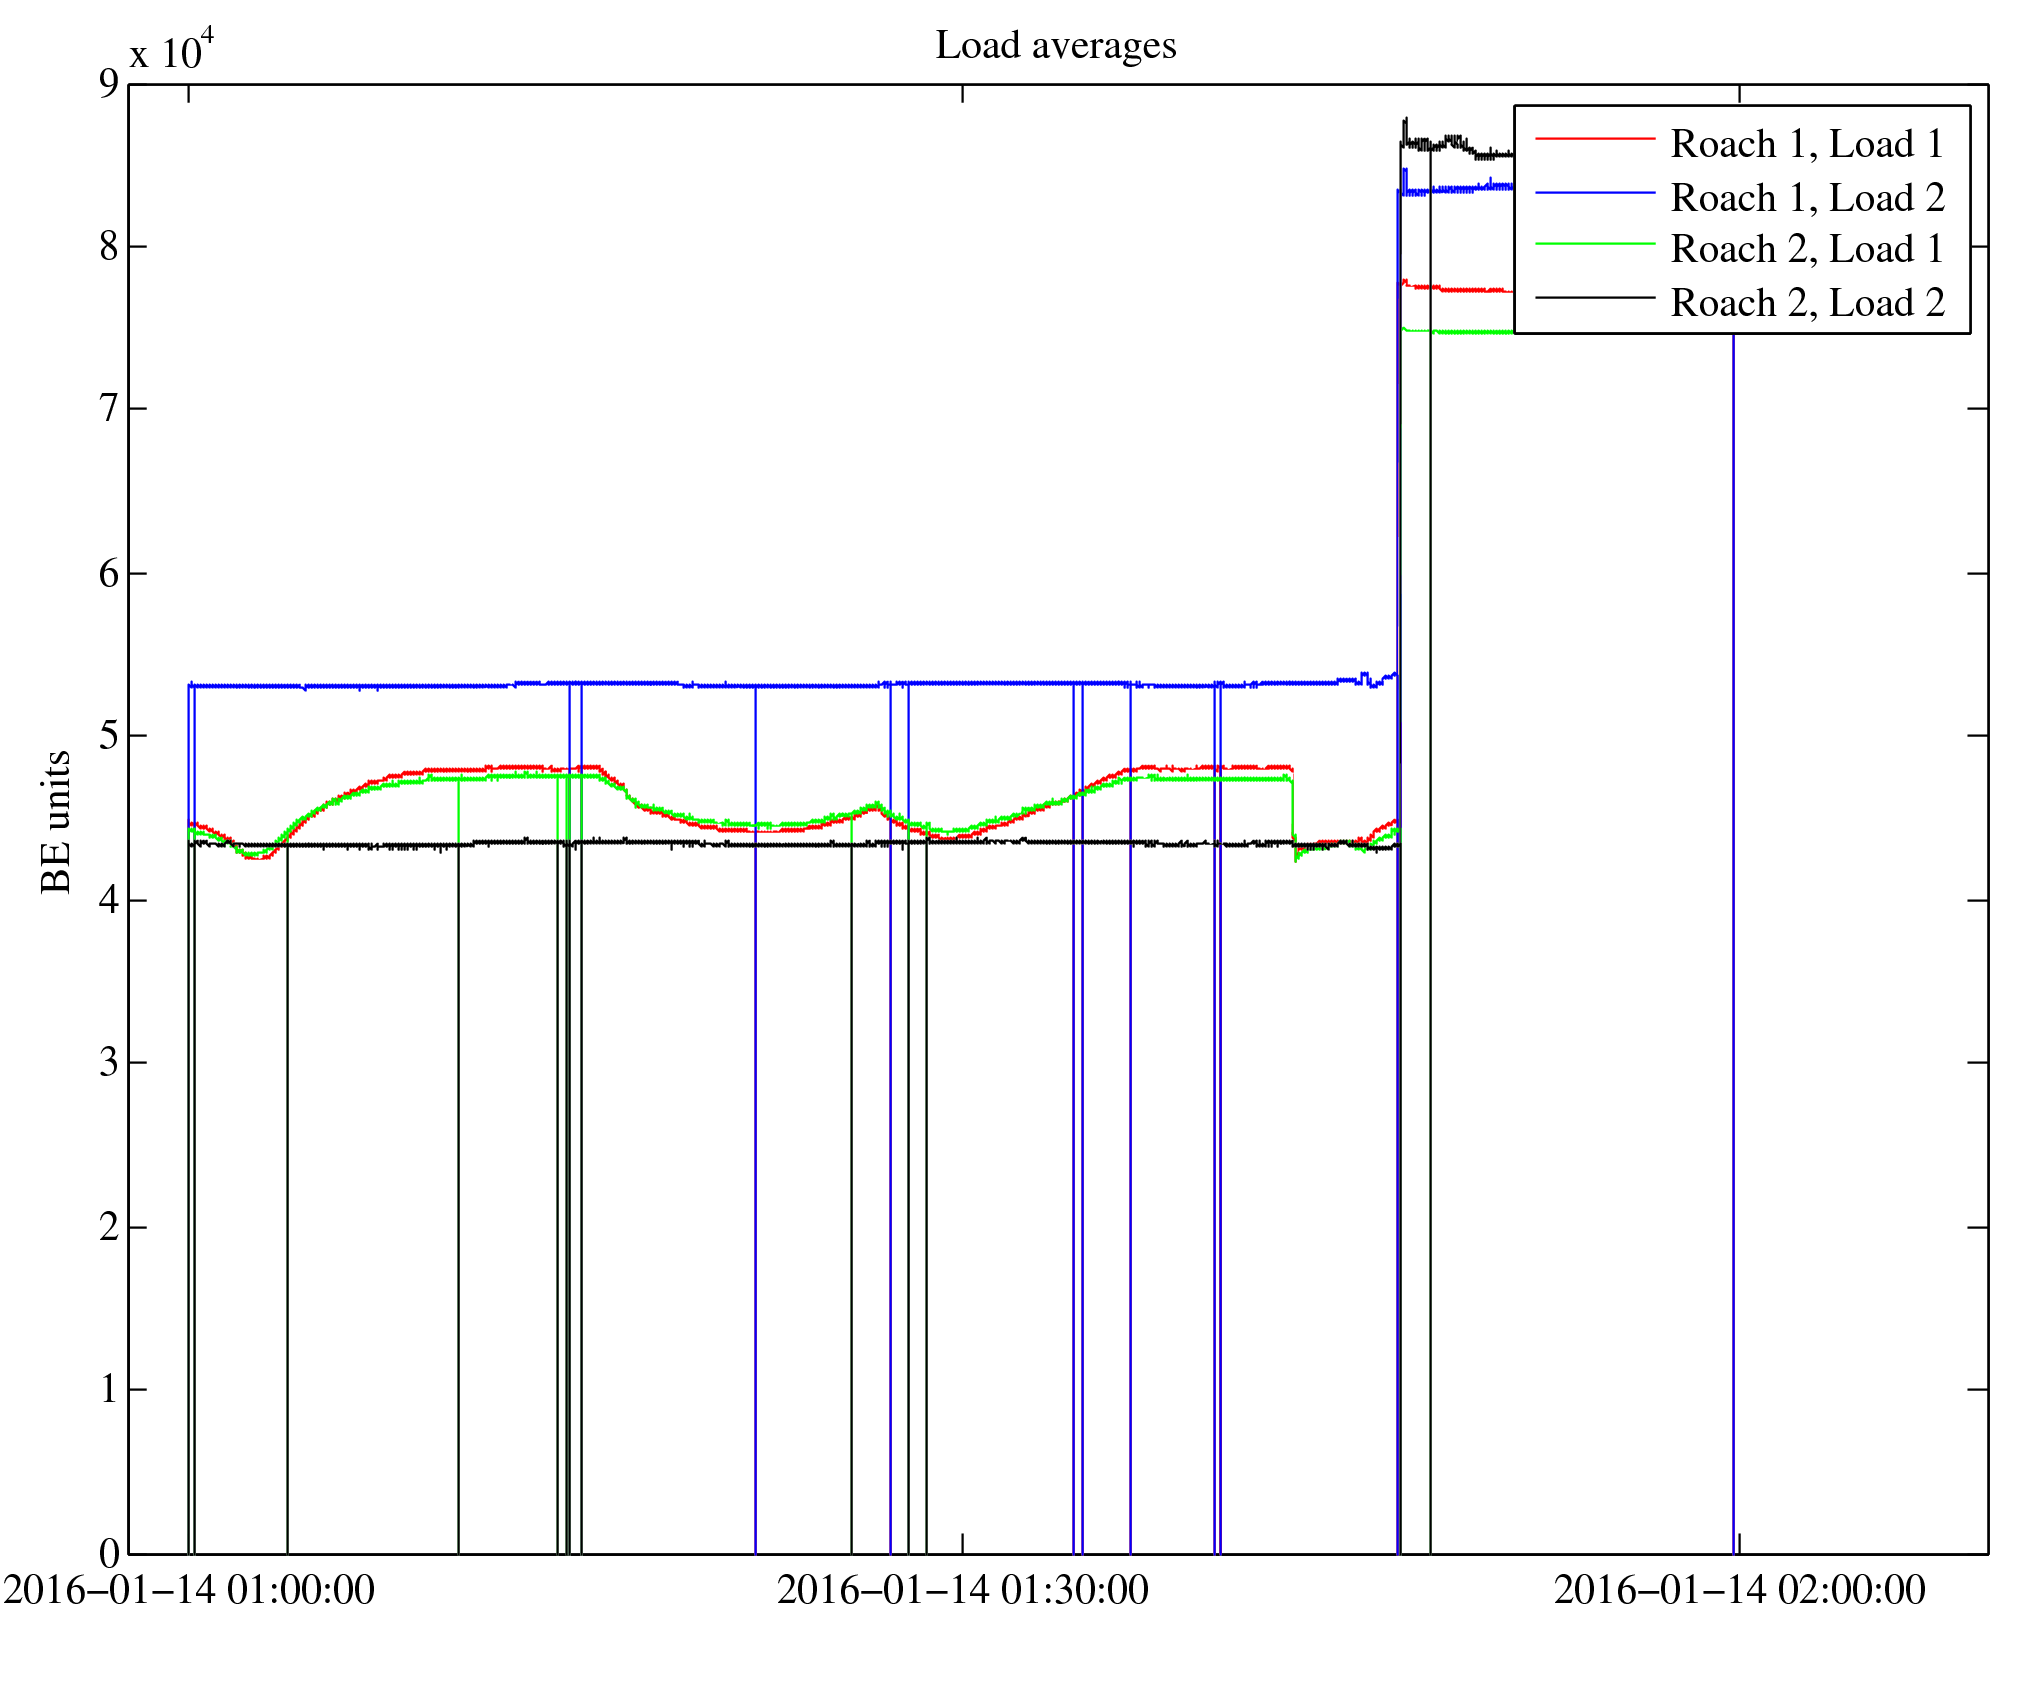Click the red Roach 1, Load 1 legend line
This screenshot has height=1683, width=2017.
pyautogui.click(x=1594, y=138)
